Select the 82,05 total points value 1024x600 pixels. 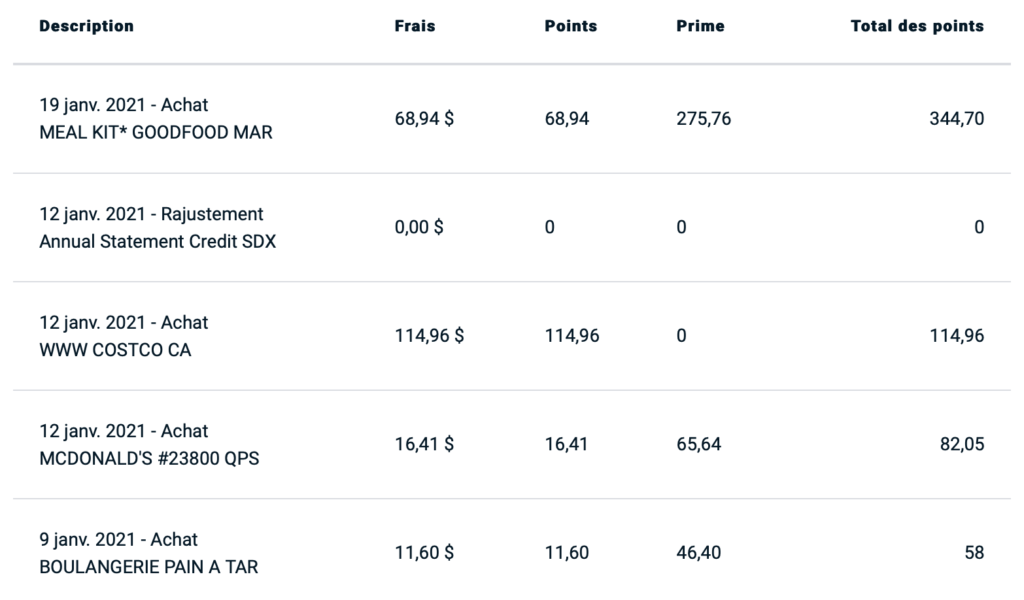[x=961, y=444]
